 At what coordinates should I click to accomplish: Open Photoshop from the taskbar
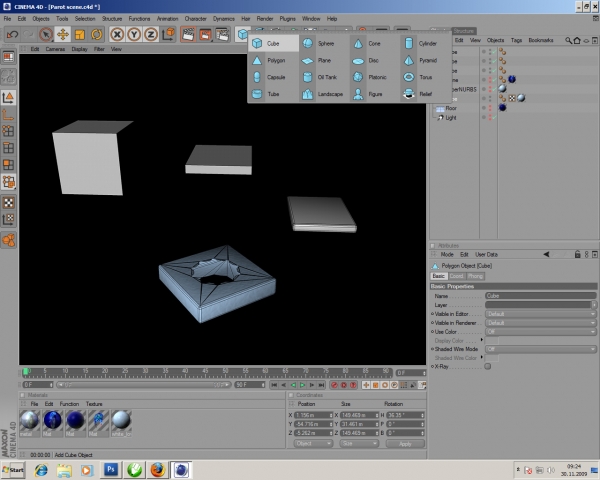click(x=111, y=470)
